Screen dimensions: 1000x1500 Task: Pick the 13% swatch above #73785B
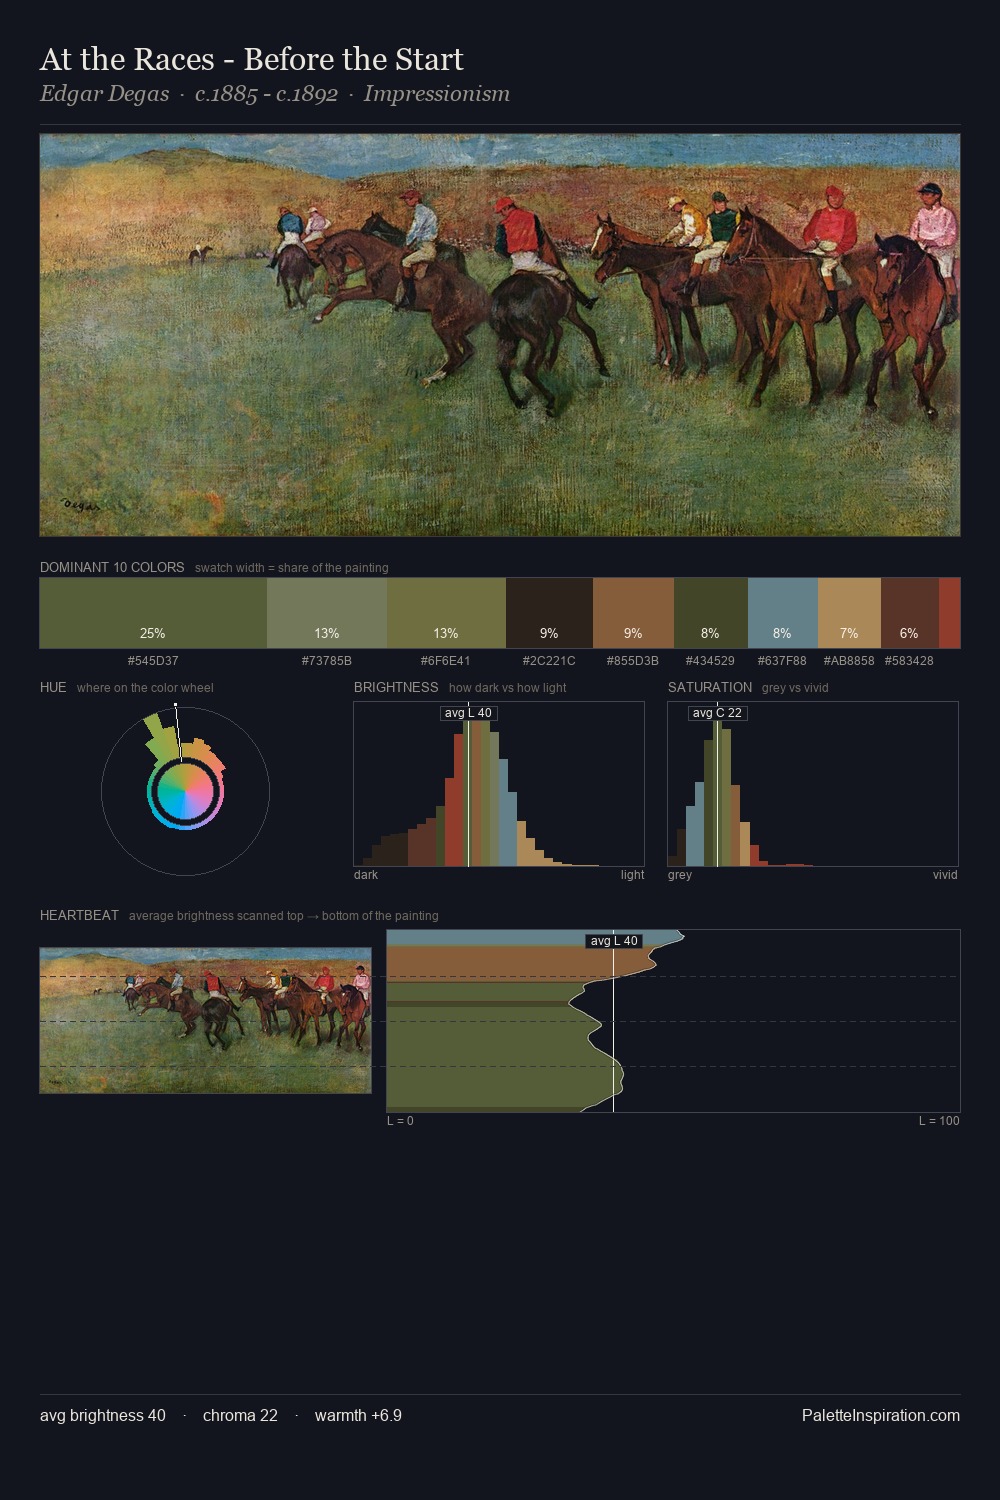click(327, 613)
